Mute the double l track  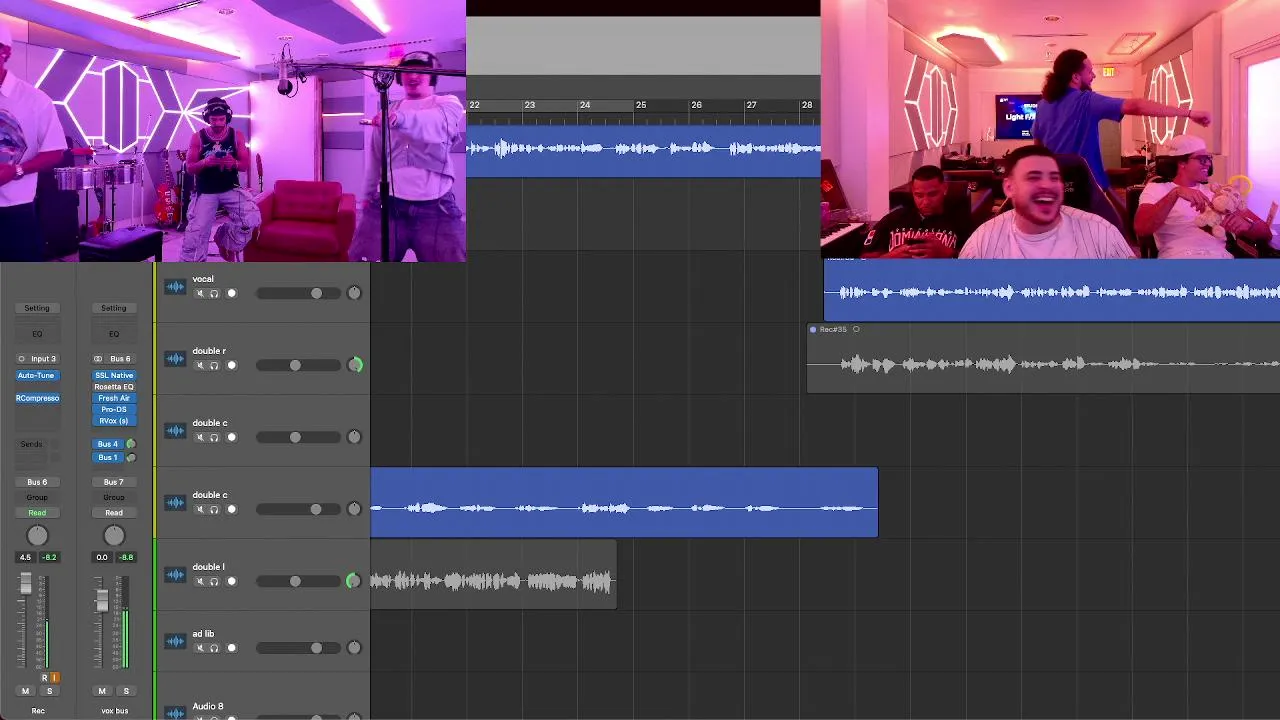pos(199,581)
